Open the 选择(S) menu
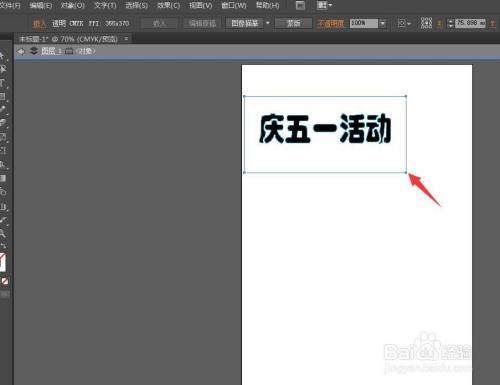The height and width of the screenshot is (385, 500). (136, 6)
